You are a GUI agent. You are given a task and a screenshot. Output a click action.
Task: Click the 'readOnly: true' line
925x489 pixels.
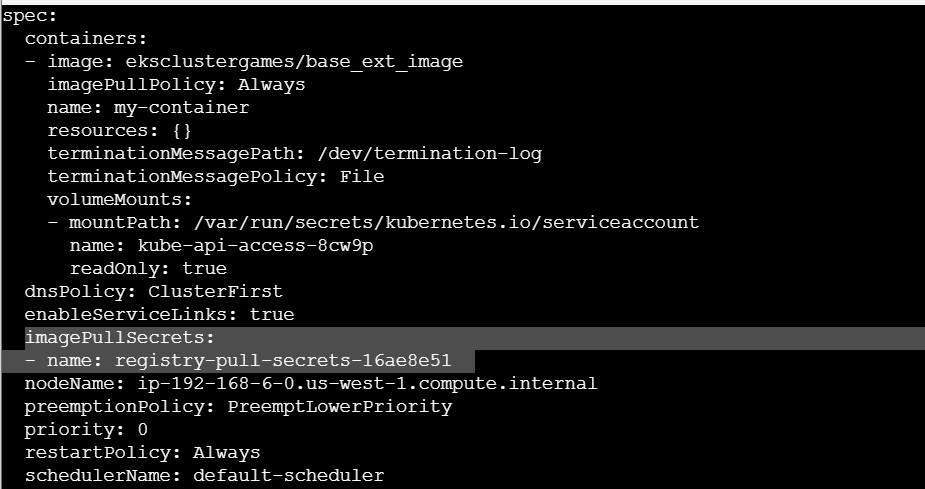pyautogui.click(x=148, y=269)
